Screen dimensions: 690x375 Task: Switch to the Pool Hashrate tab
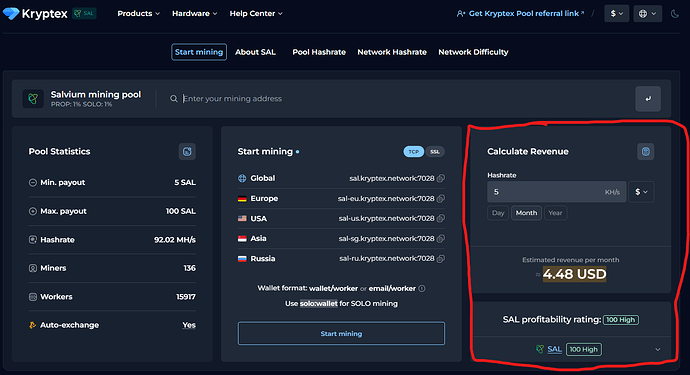click(x=319, y=52)
